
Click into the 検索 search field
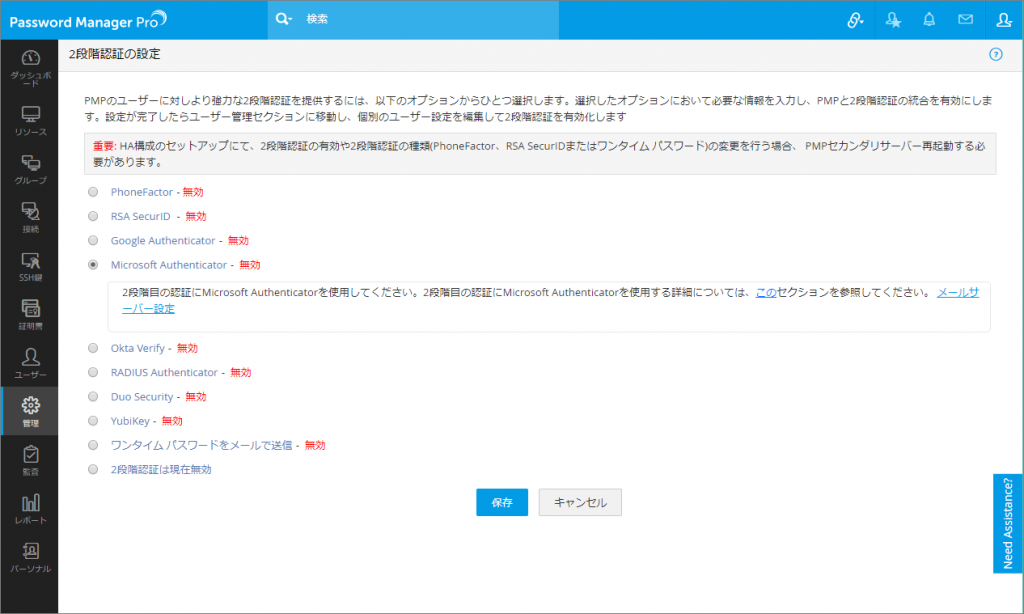click(x=450, y=19)
